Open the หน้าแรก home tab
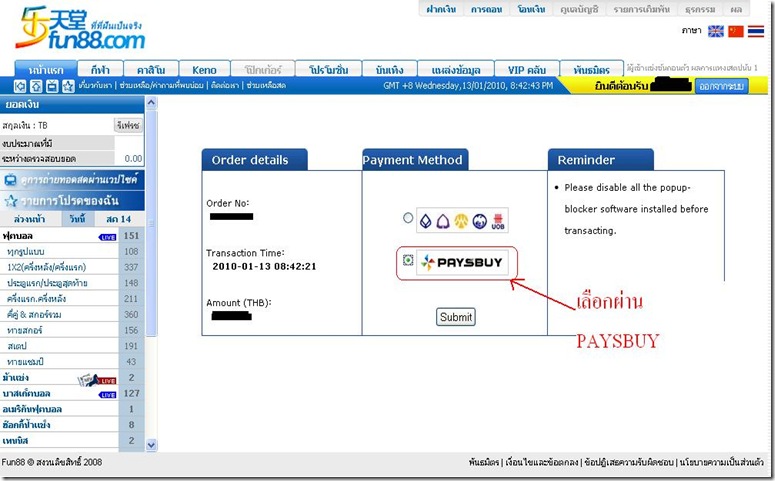Viewport: 775px width, 481px height. coord(46,70)
